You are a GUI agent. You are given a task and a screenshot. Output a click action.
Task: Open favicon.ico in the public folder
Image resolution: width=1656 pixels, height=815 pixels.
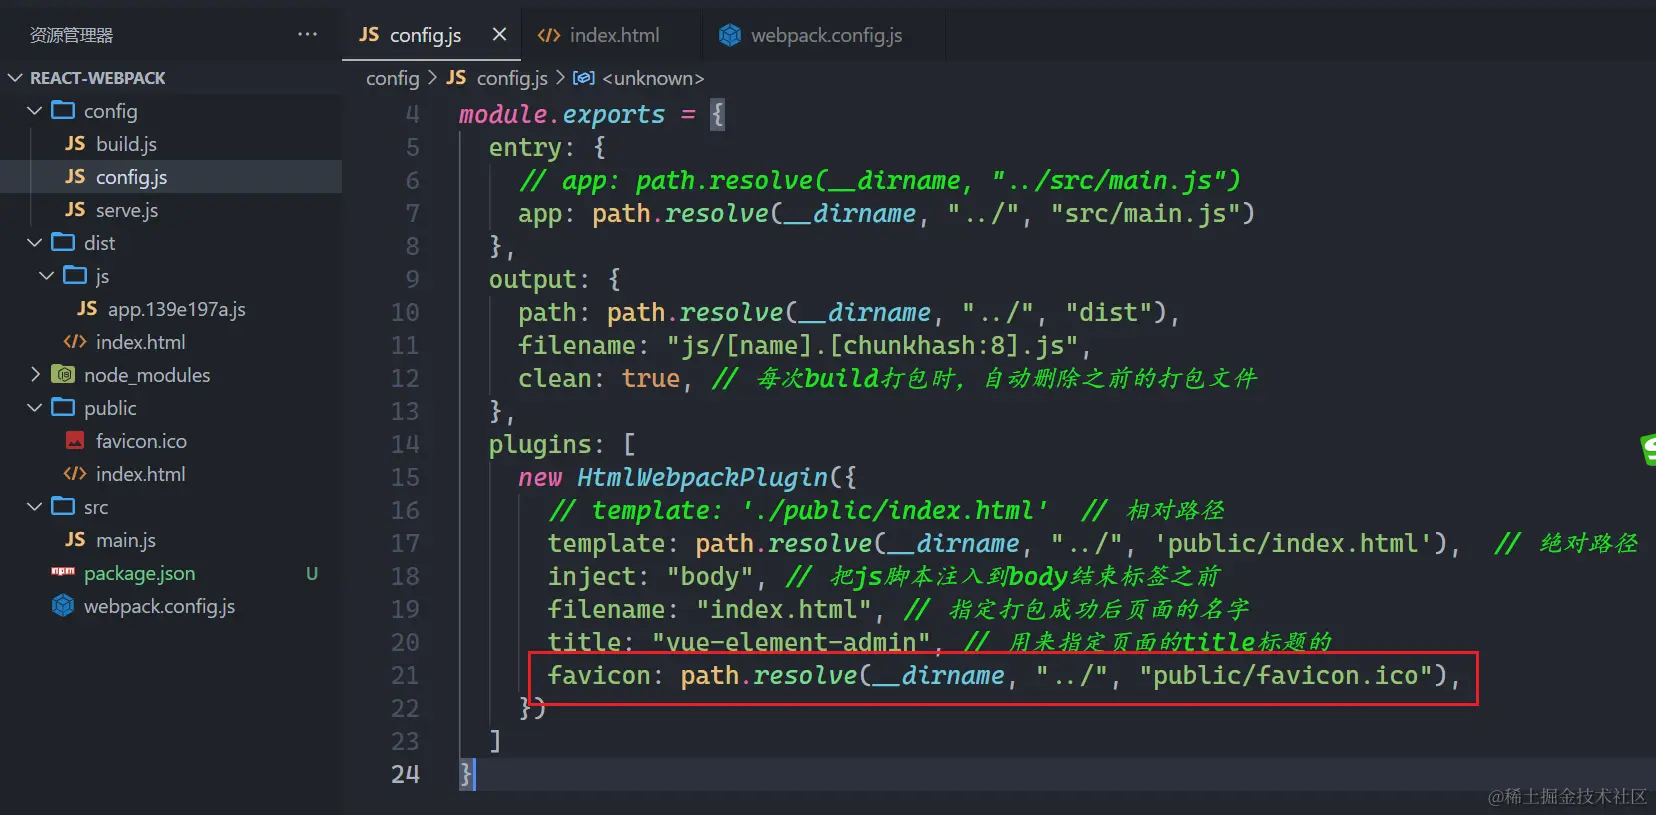(x=141, y=441)
